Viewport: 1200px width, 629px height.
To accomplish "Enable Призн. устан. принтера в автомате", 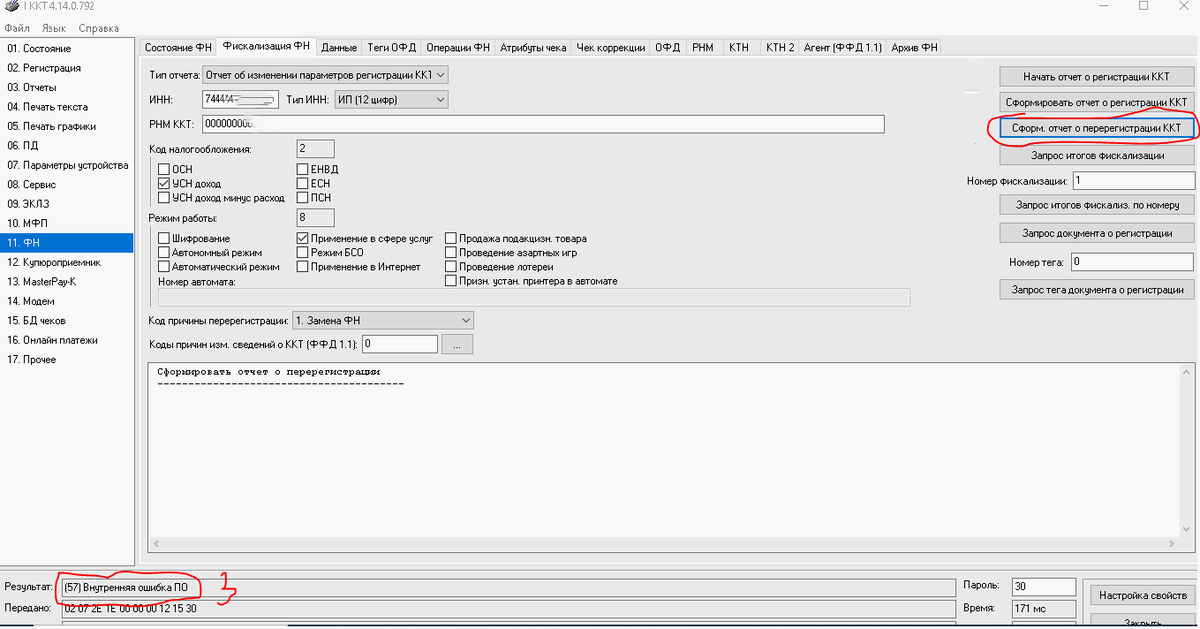I will point(451,281).
